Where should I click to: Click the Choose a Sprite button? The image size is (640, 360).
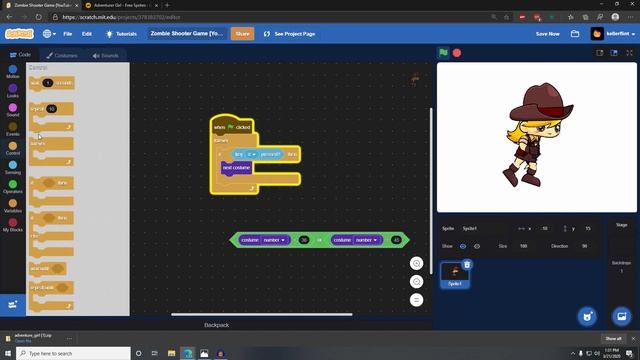pos(587,316)
